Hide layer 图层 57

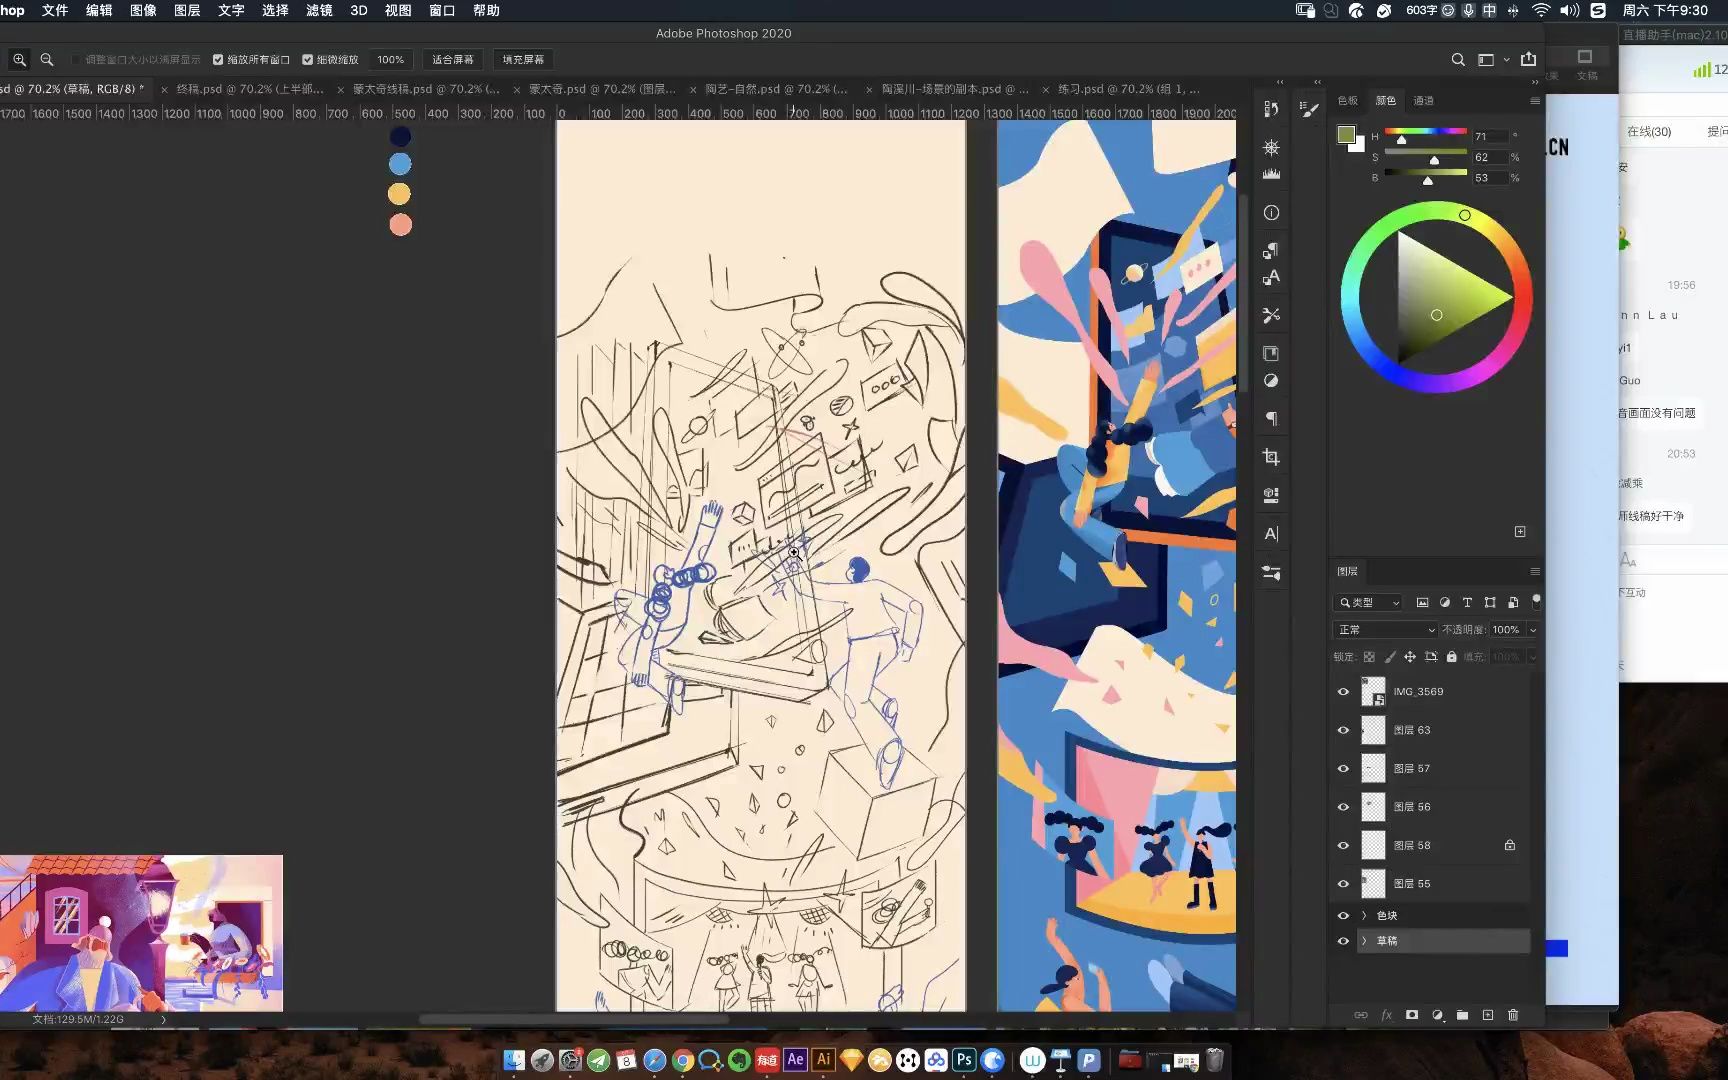1343,769
